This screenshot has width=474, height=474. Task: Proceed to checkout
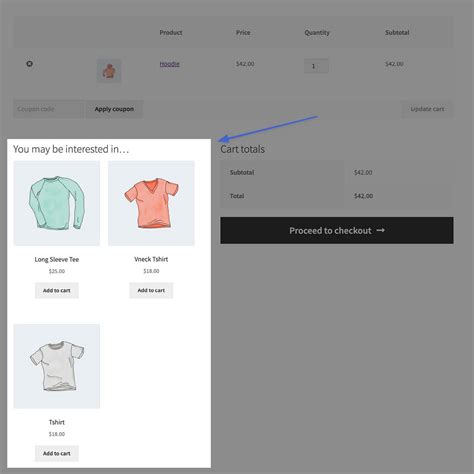337,230
